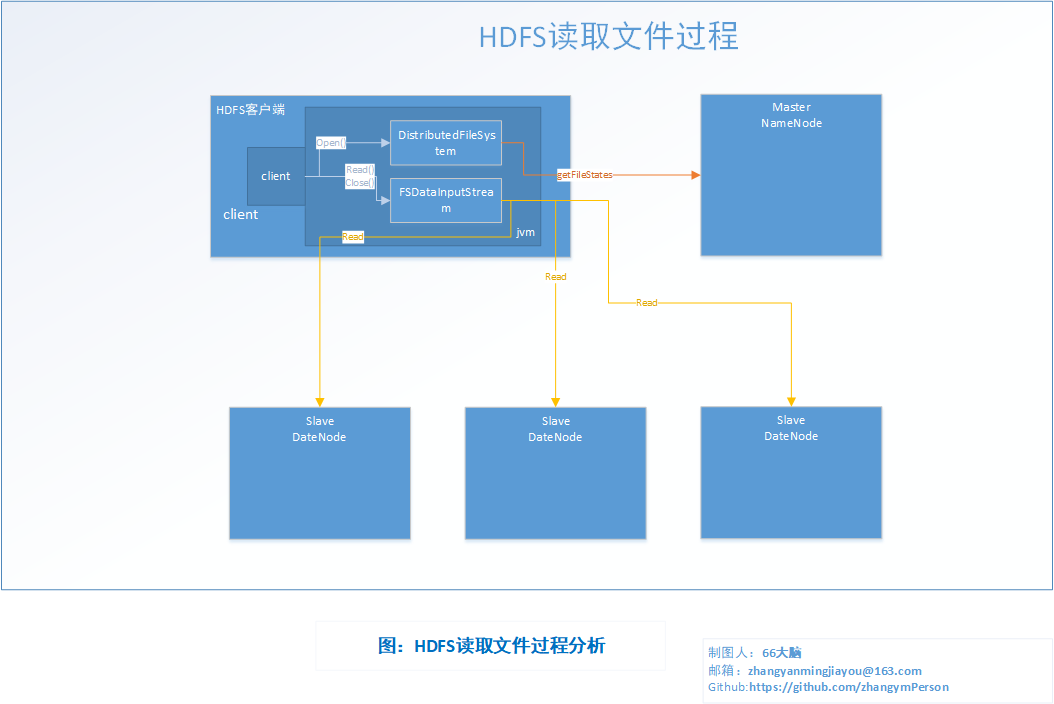Select the DistributedFileSystem box
This screenshot has width=1054, height=704.
[x=446, y=143]
